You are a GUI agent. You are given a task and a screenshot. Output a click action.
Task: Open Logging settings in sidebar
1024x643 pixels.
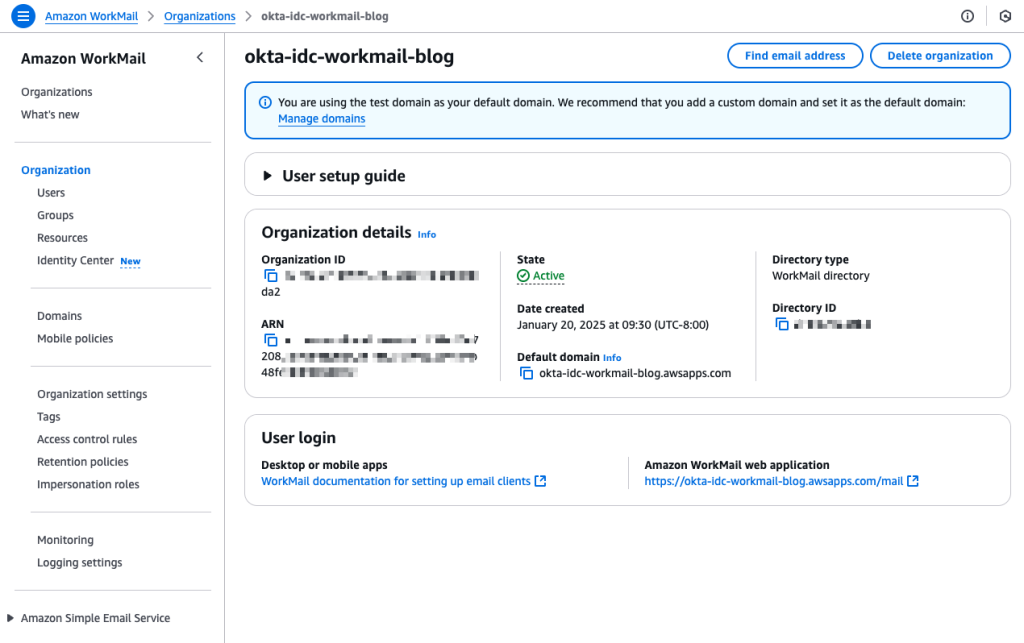click(x=80, y=563)
